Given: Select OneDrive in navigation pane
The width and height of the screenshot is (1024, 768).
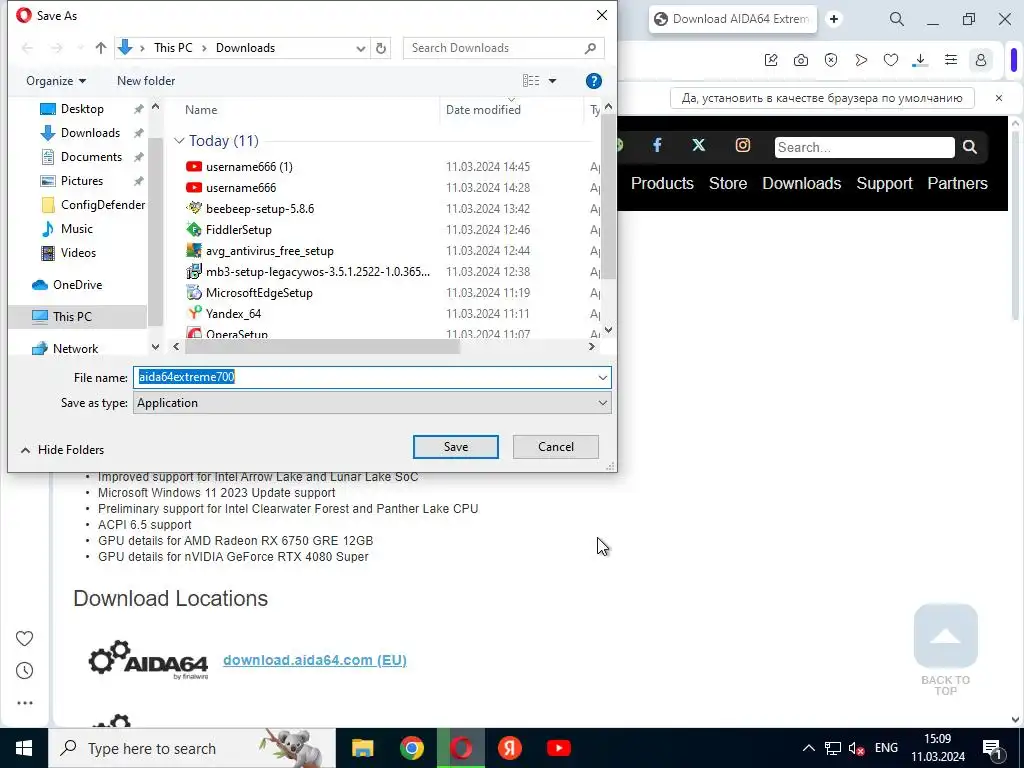Looking at the screenshot, I should [x=78, y=285].
